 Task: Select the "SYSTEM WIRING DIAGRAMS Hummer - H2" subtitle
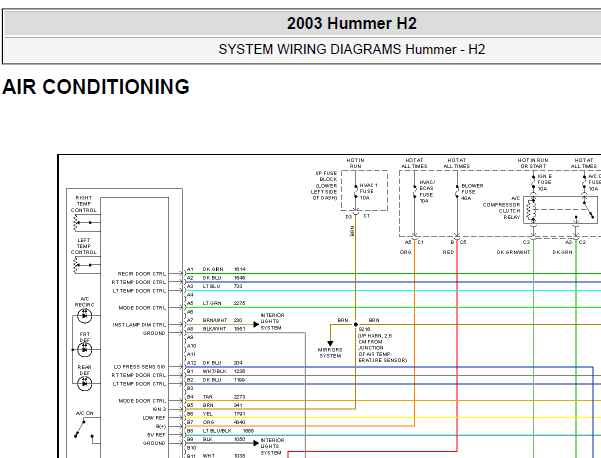pyautogui.click(x=351, y=49)
